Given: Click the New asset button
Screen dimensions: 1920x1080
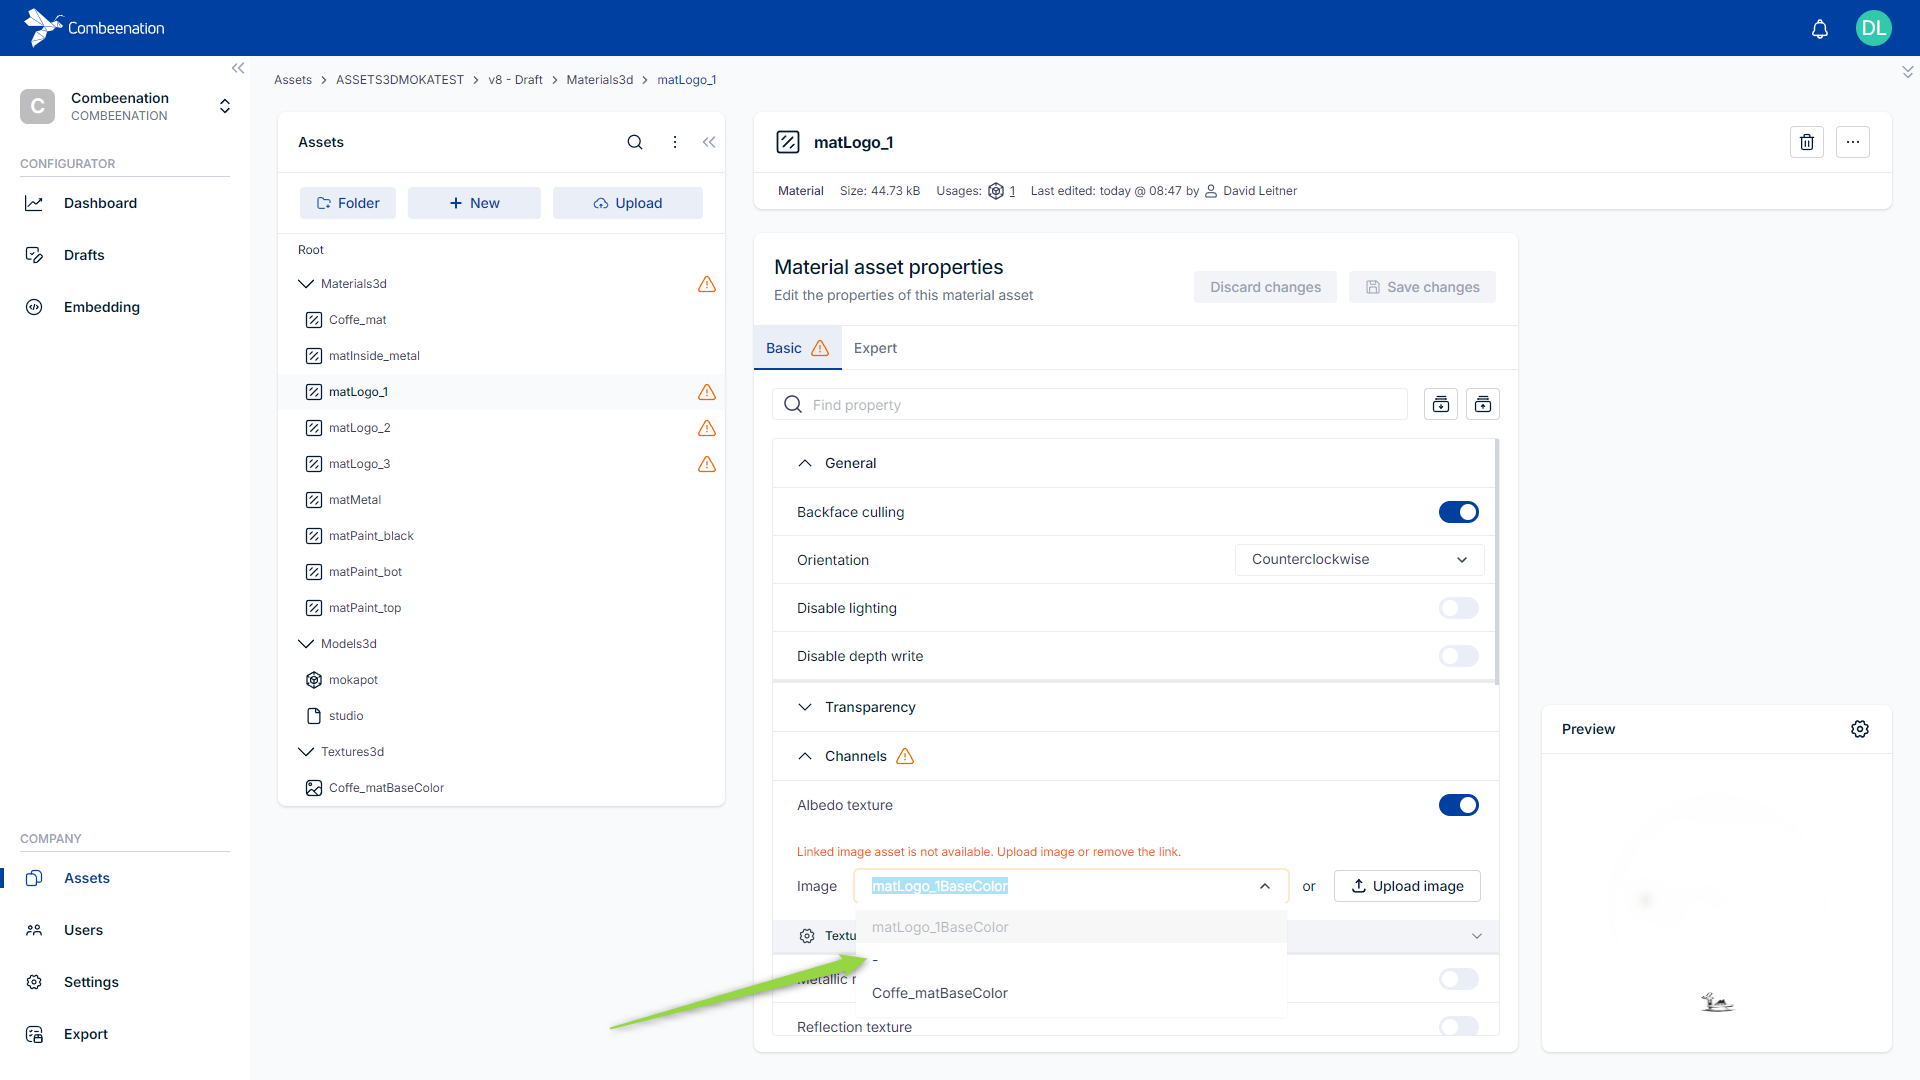Looking at the screenshot, I should (474, 203).
